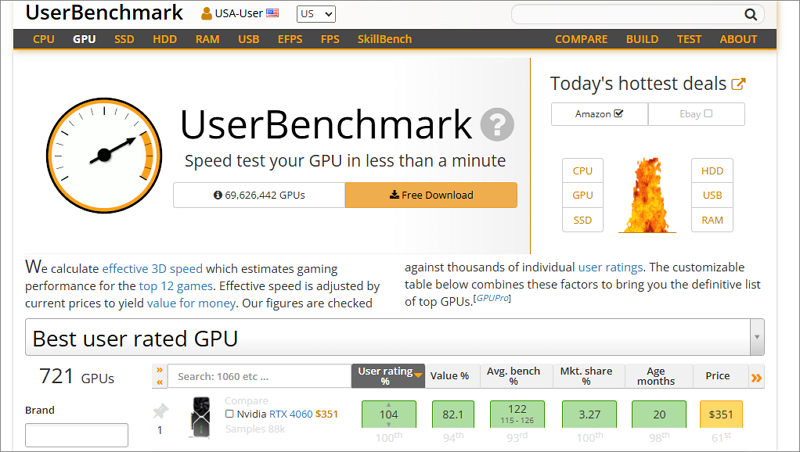Focus the Search: 1060 etc field

coord(259,376)
